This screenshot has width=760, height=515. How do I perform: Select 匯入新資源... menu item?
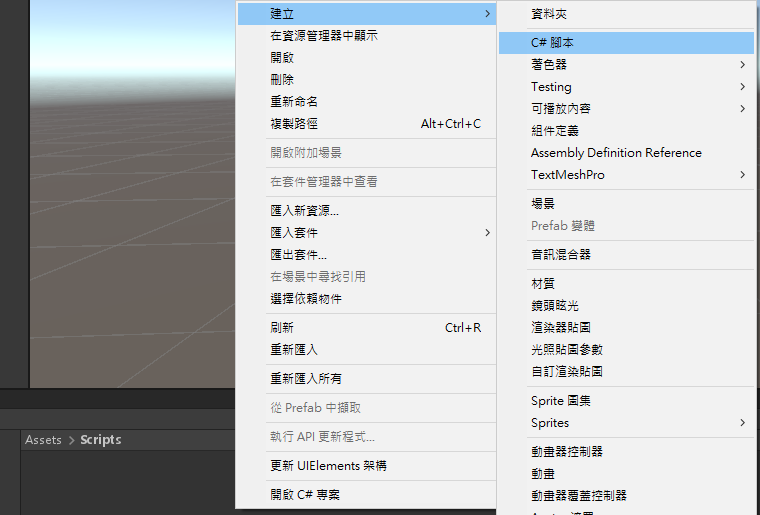(x=304, y=211)
